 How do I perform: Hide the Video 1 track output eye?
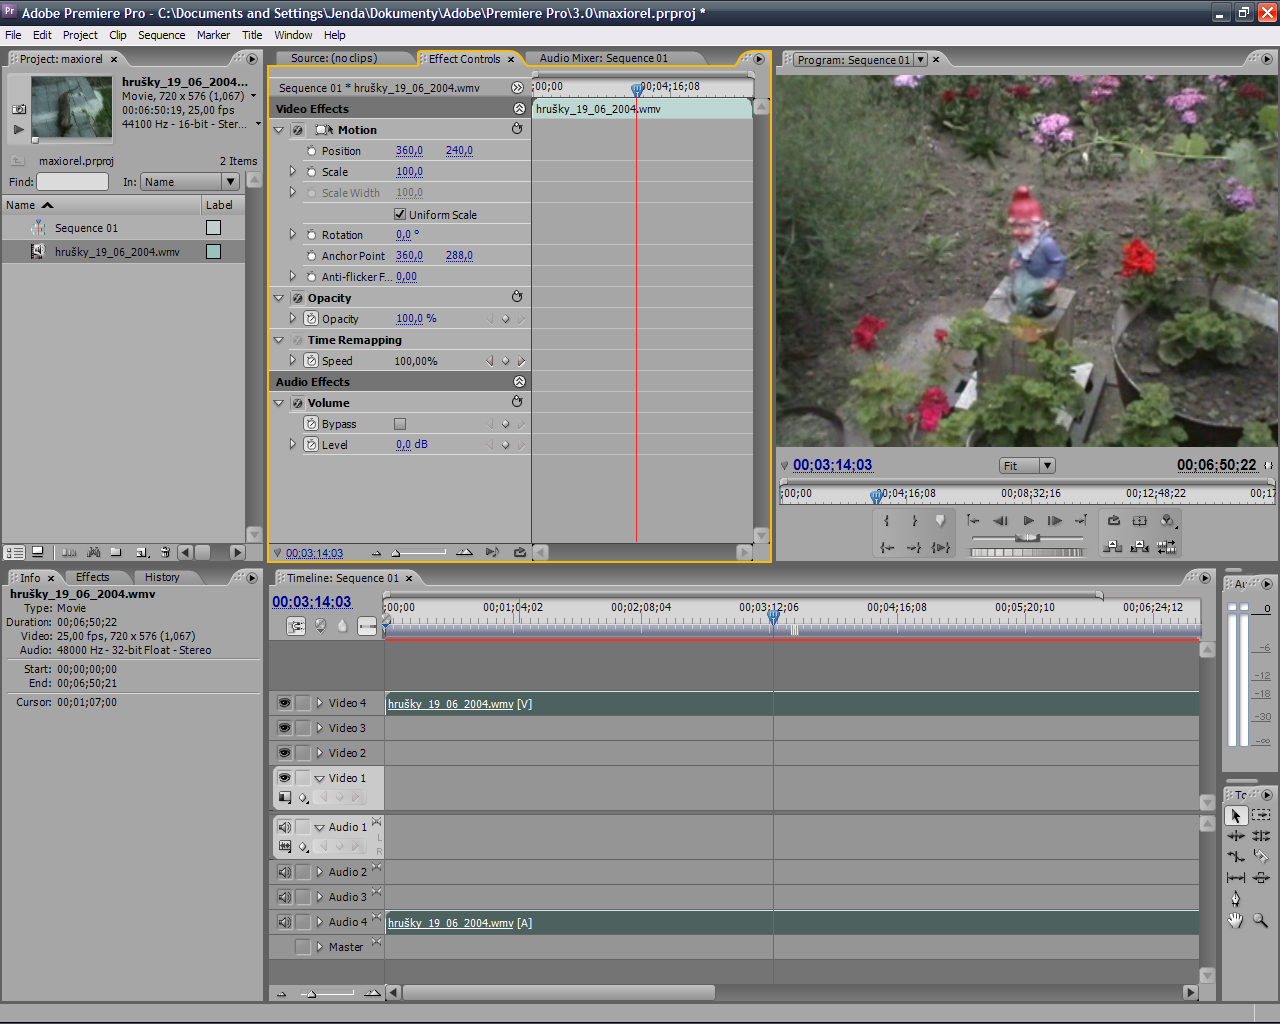pyautogui.click(x=283, y=777)
